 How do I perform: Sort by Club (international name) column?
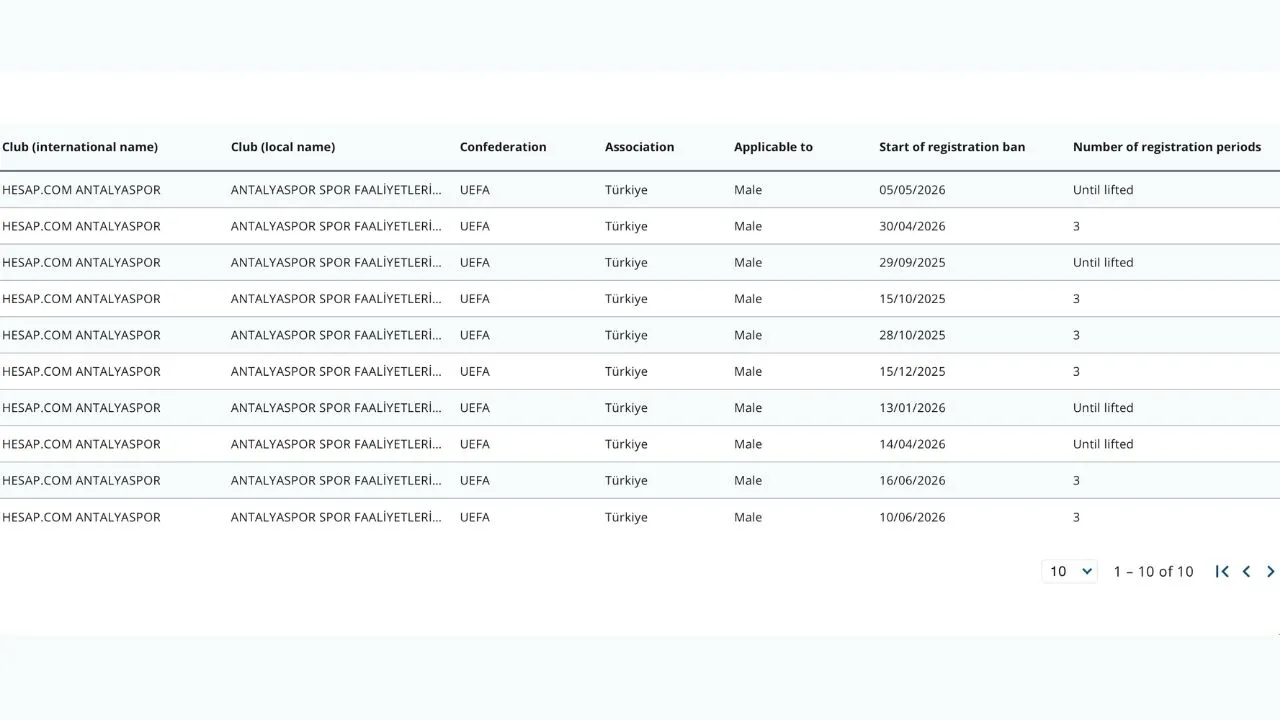coord(80,147)
